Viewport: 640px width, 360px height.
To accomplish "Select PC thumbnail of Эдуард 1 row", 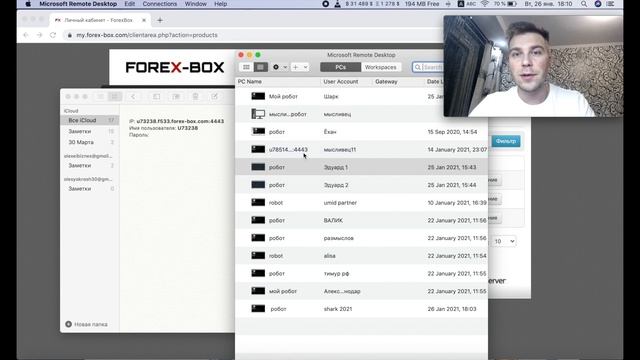I will point(258,167).
